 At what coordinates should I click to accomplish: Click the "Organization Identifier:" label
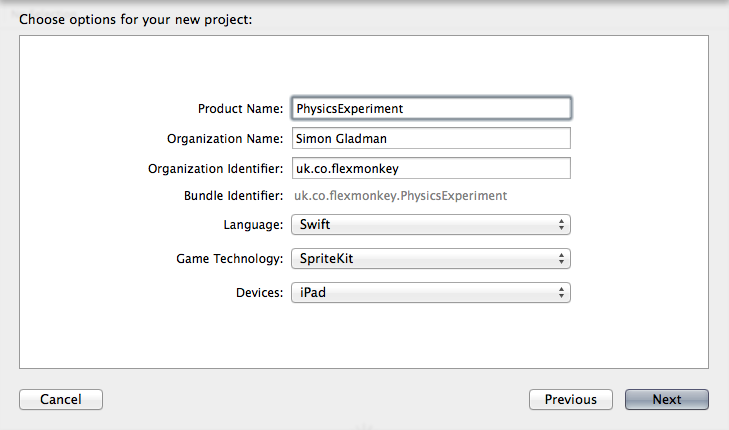click(215, 169)
